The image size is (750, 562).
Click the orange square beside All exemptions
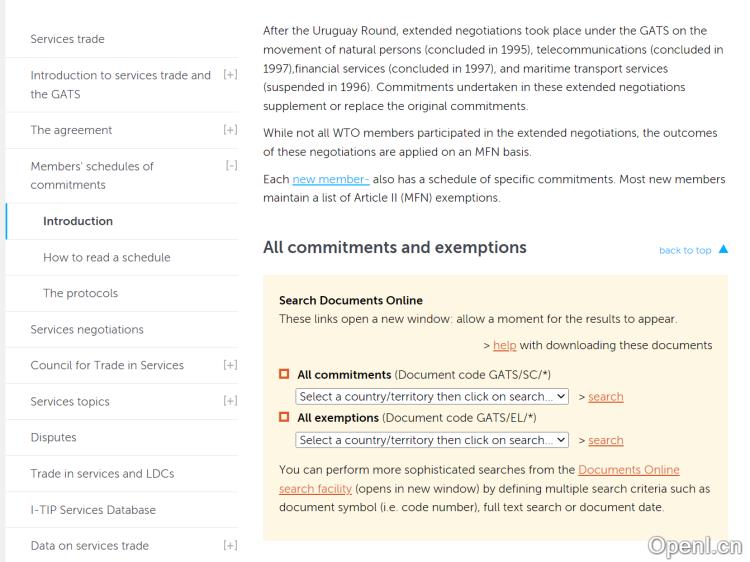point(284,417)
